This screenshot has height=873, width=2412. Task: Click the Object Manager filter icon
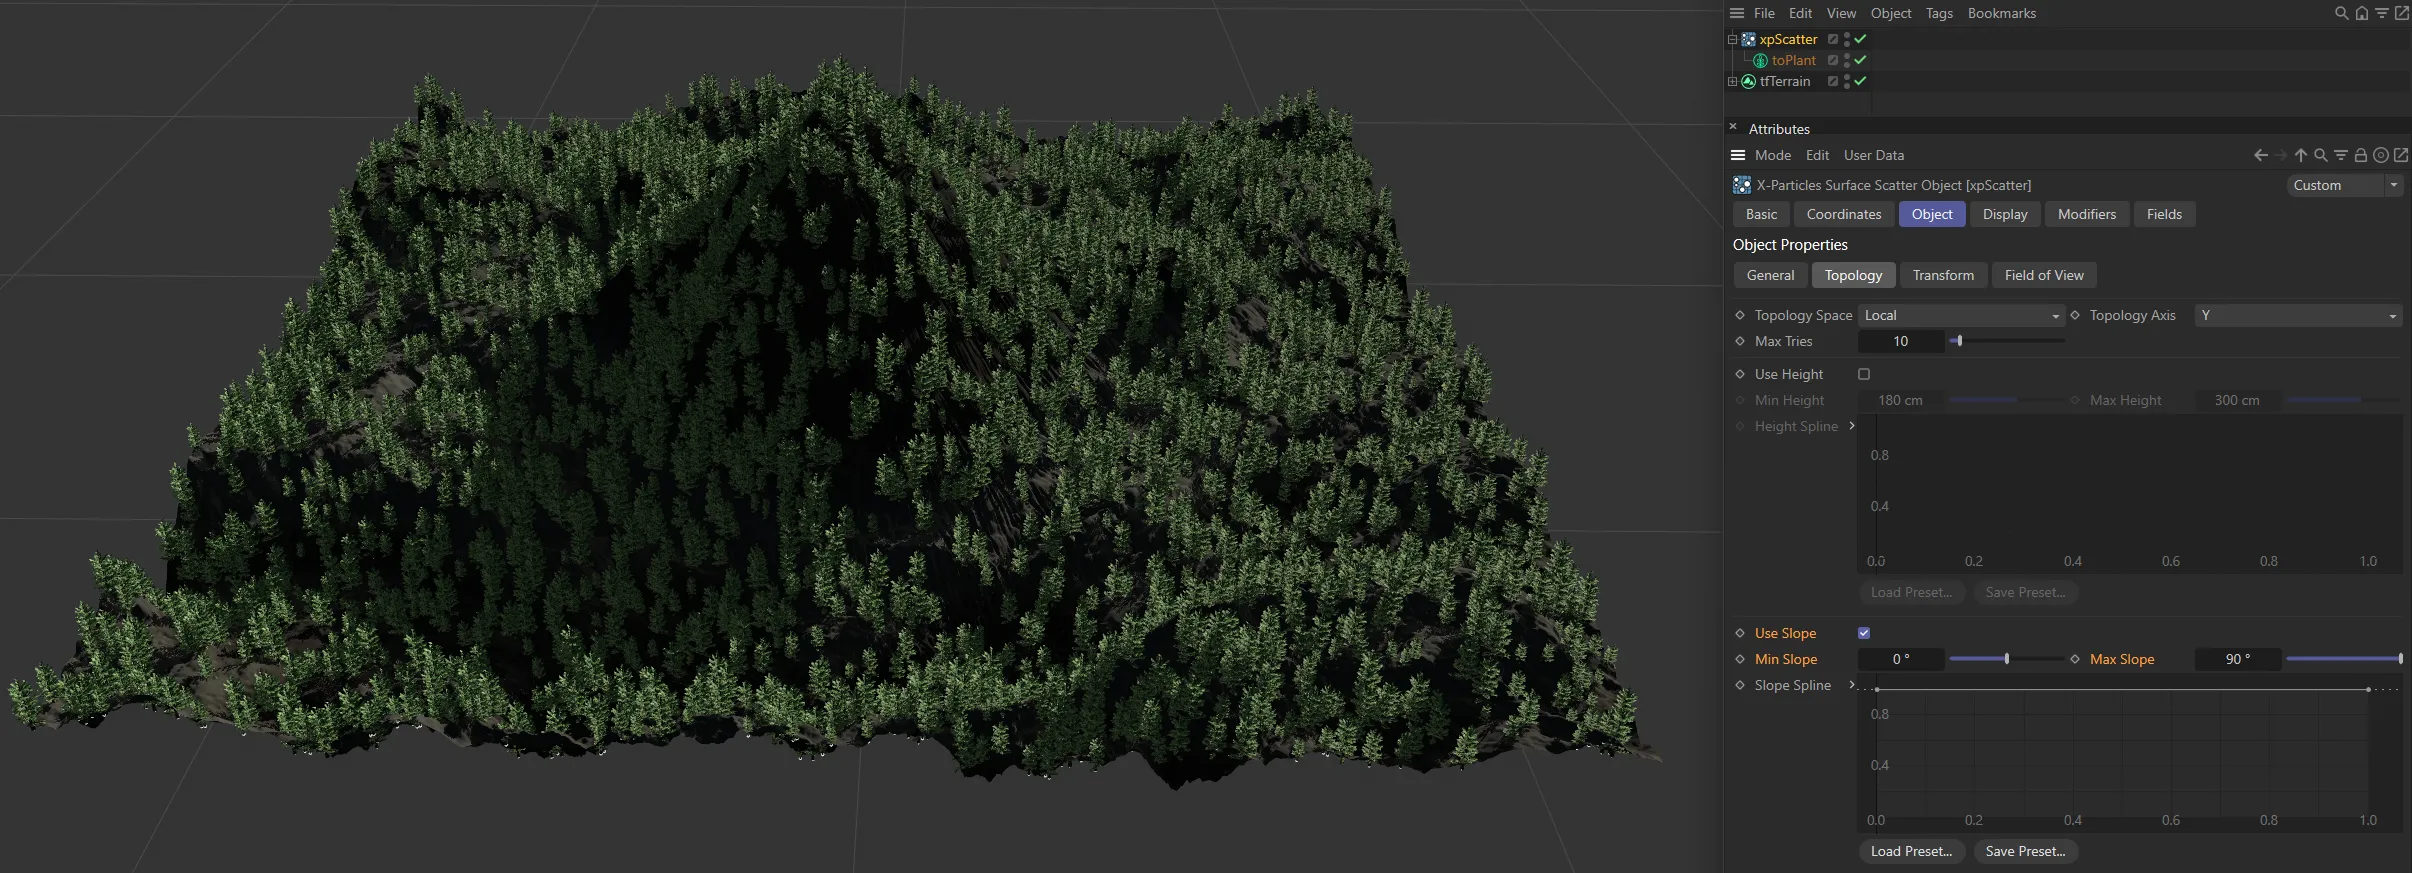(x=2382, y=13)
